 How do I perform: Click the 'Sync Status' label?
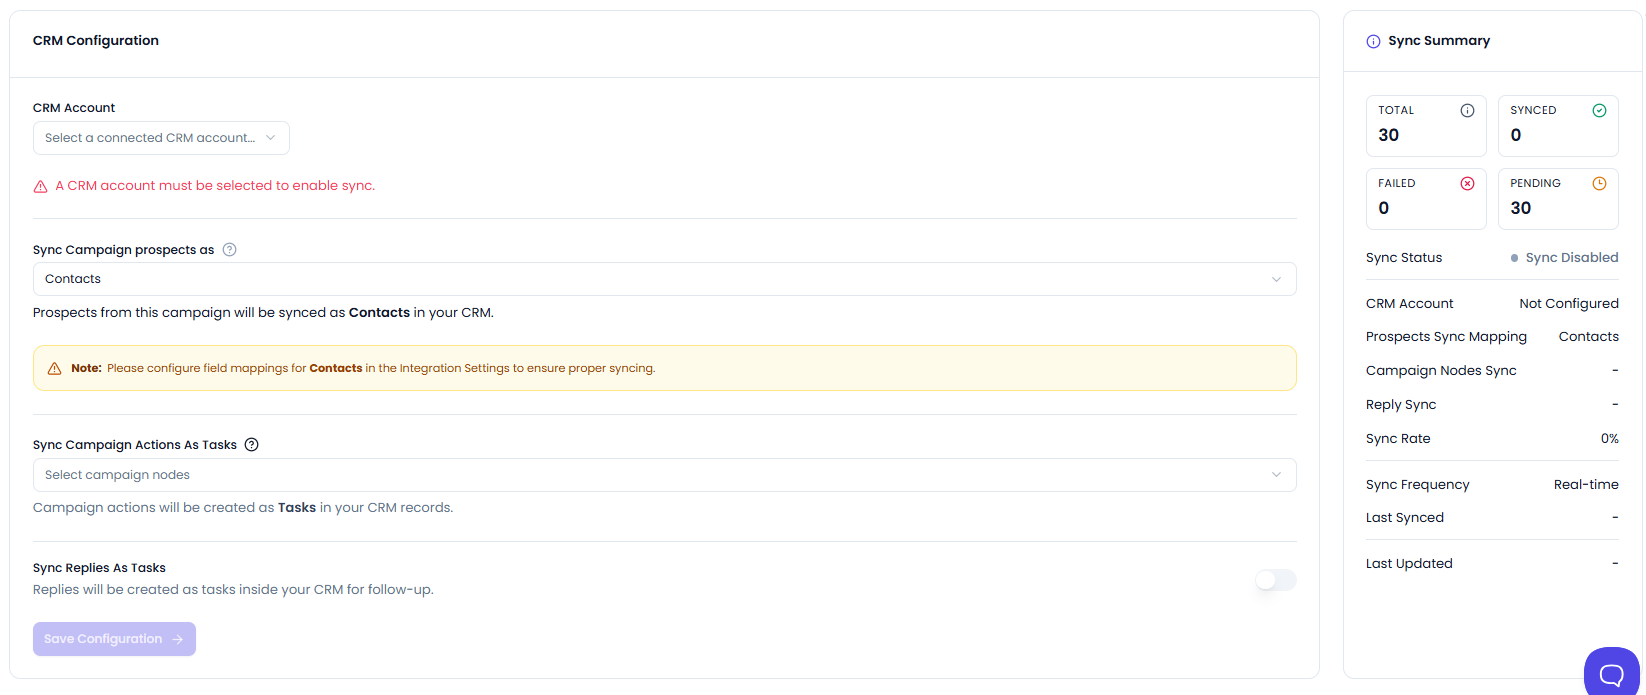click(1404, 258)
